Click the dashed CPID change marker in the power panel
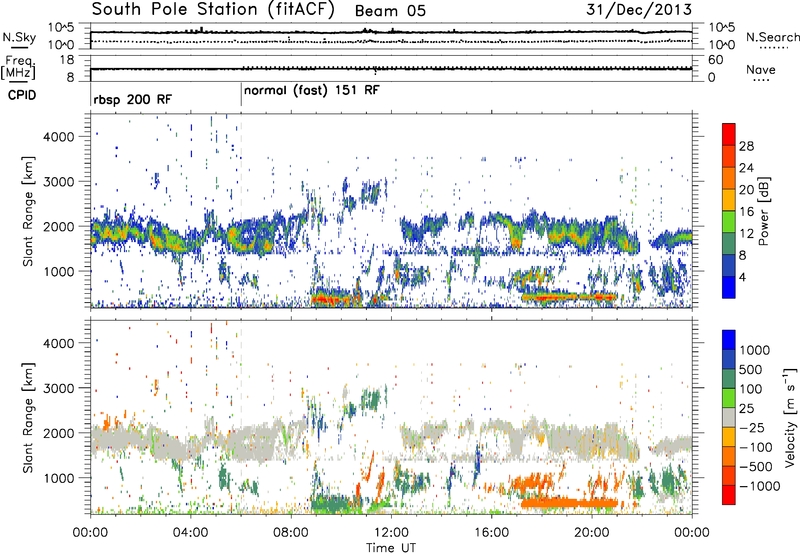This screenshot has width=800, height=554. pos(241,211)
